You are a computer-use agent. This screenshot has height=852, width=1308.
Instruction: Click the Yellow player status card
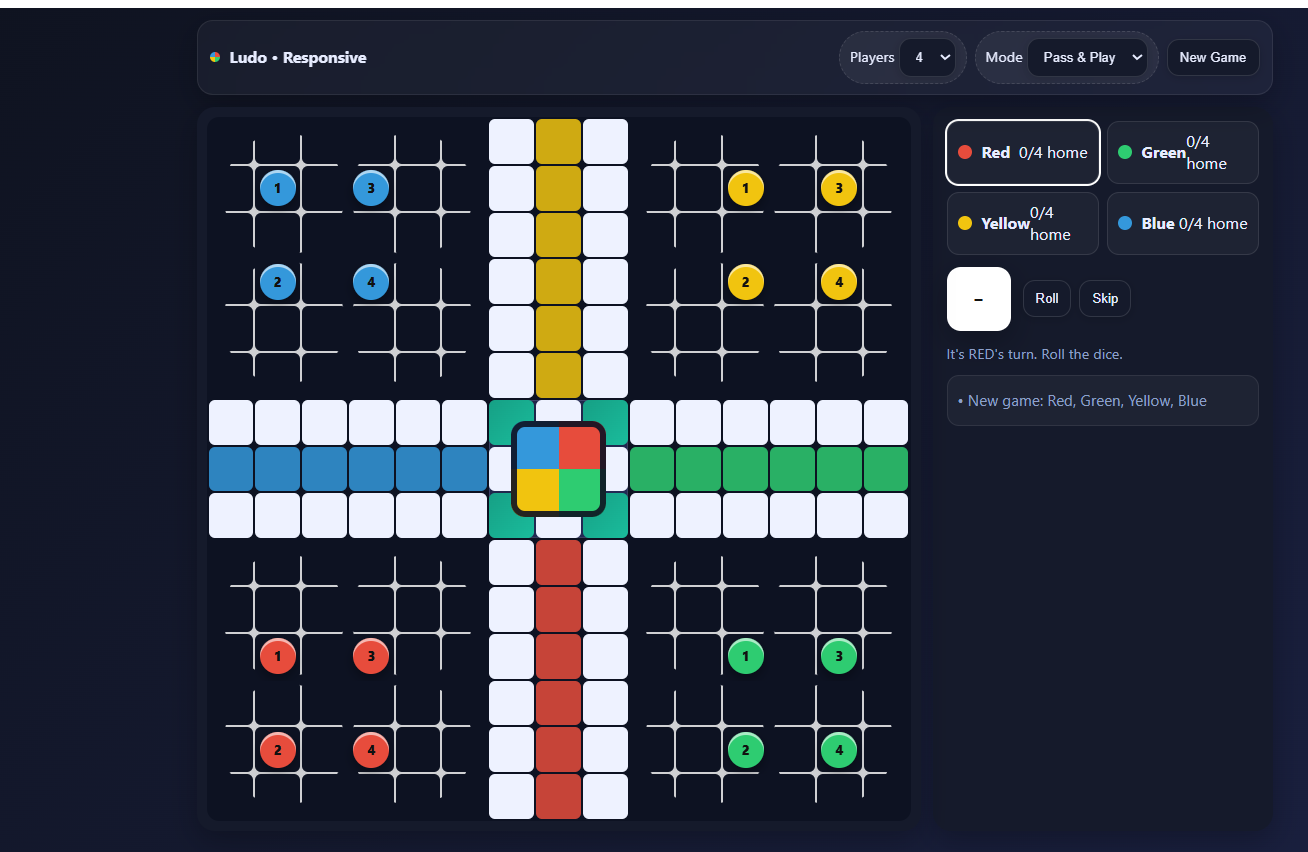(1023, 224)
